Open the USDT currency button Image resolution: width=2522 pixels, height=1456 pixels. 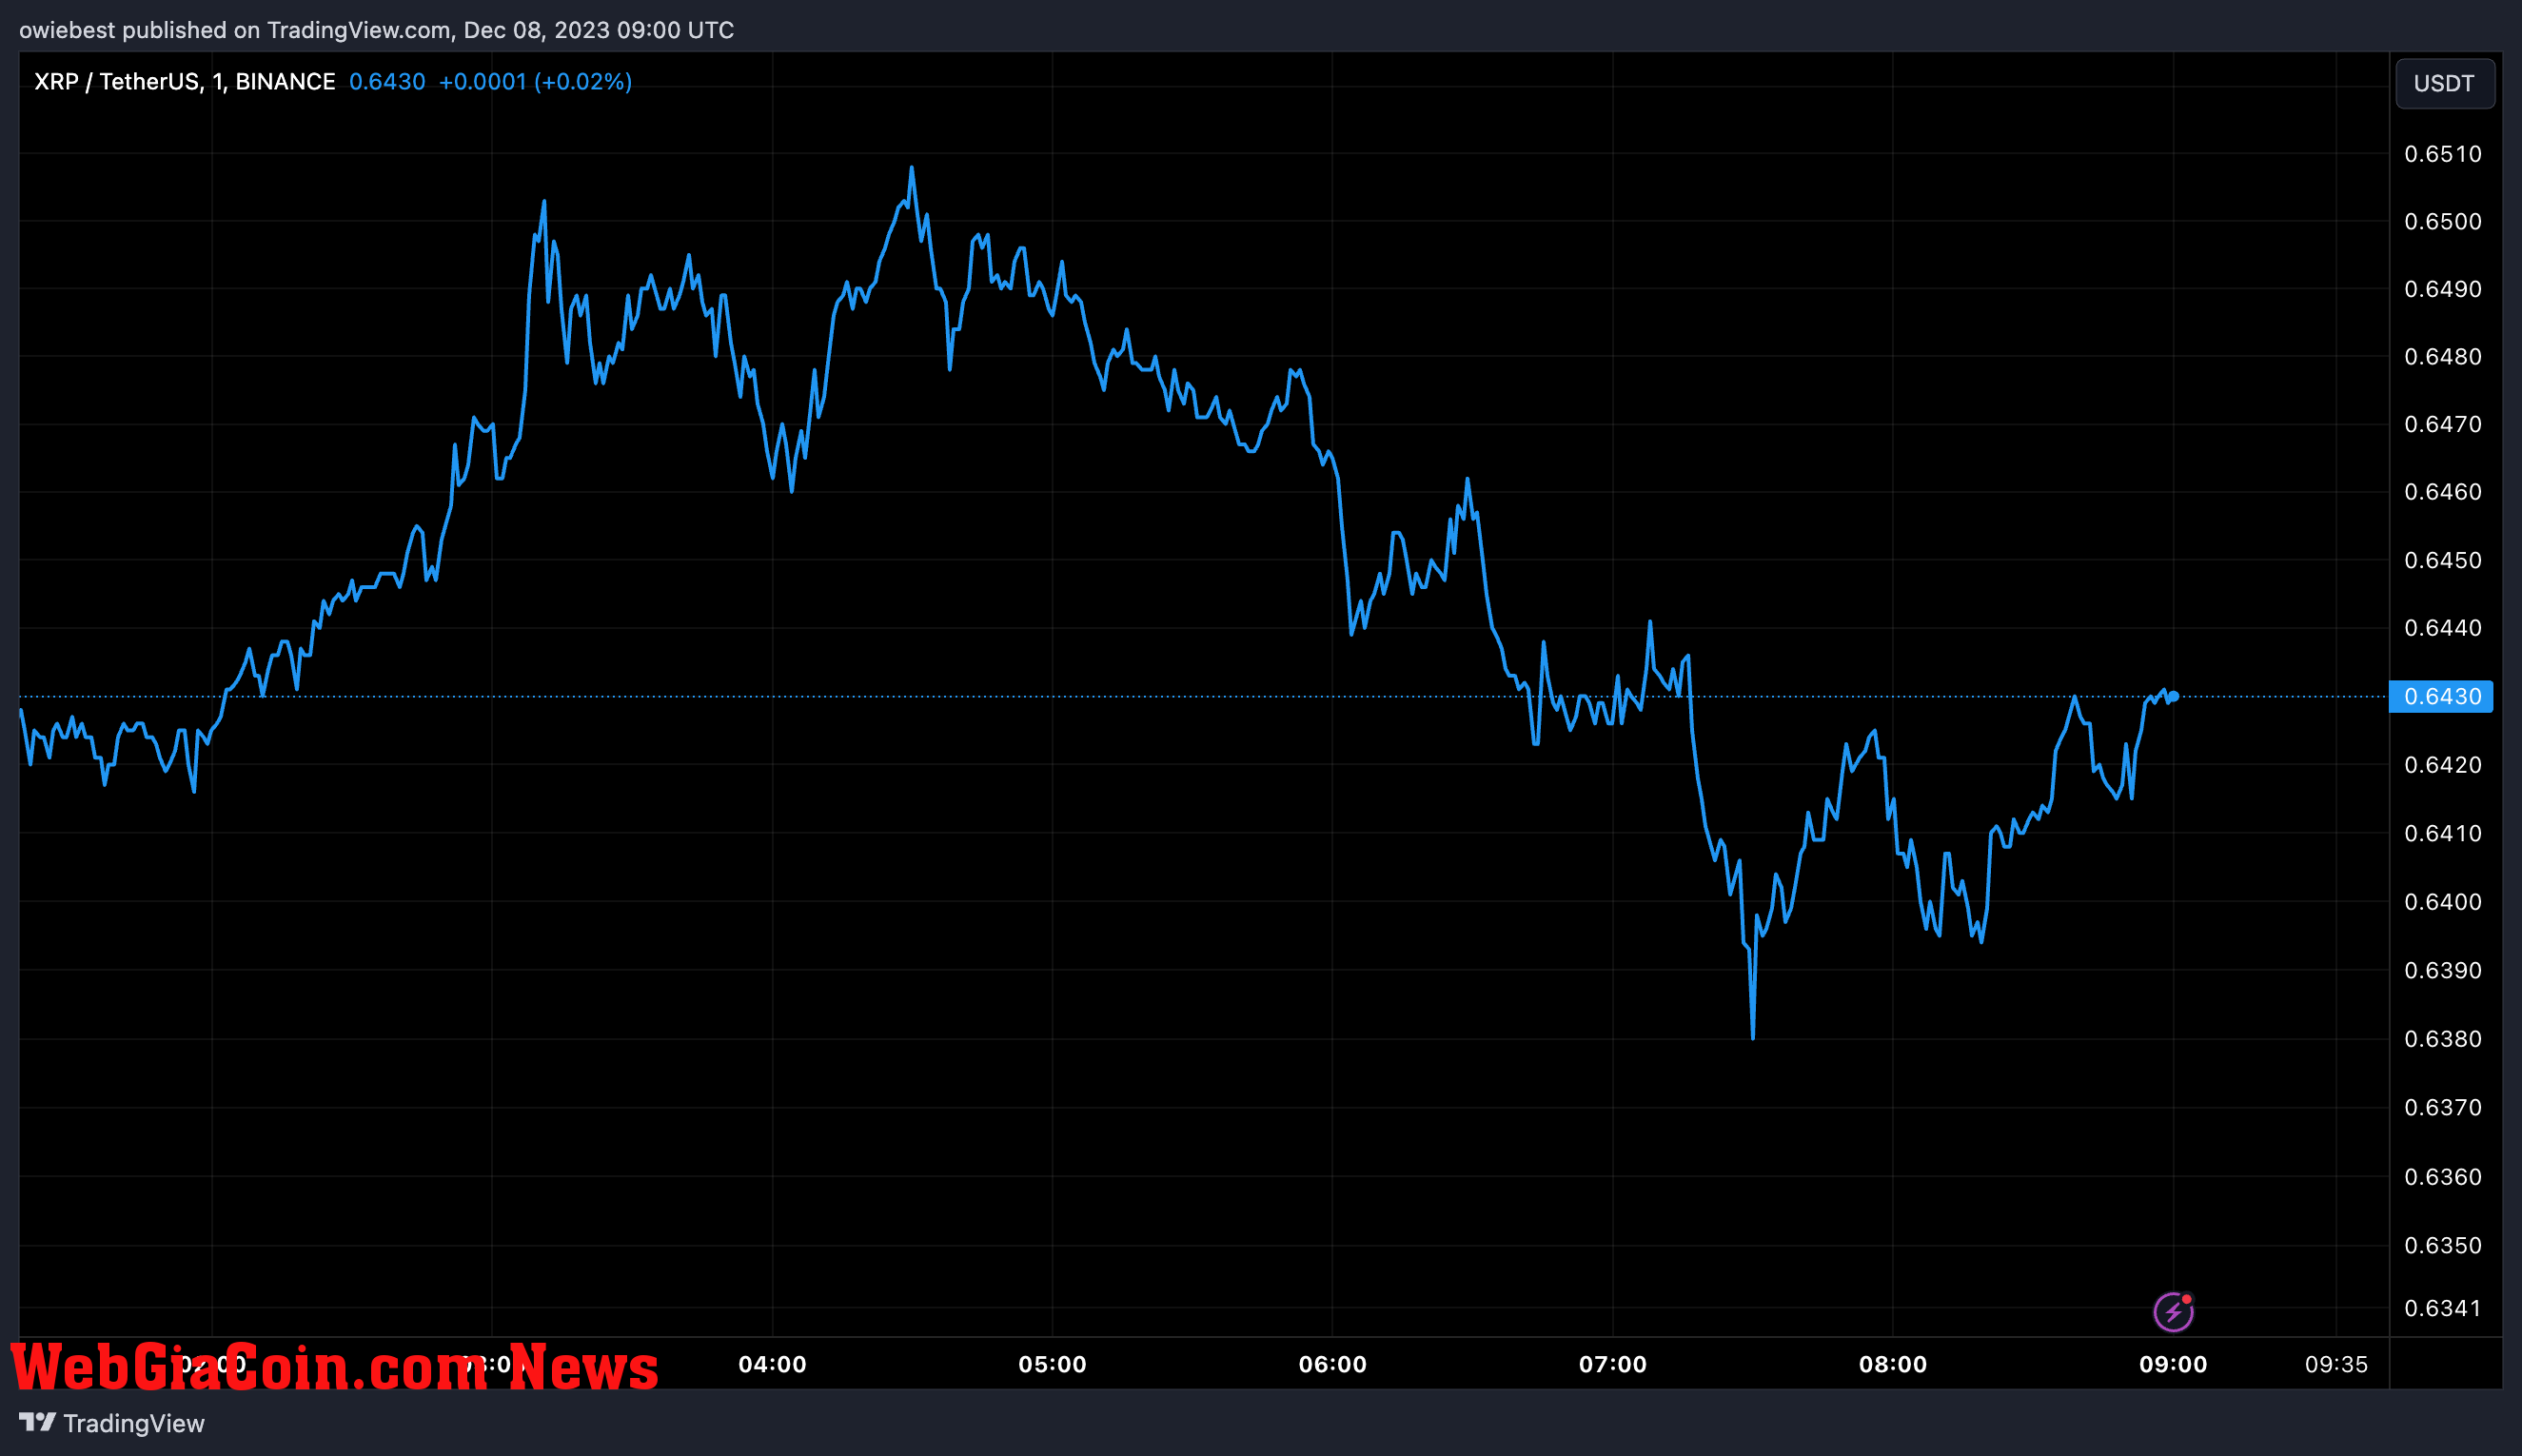[x=2444, y=83]
